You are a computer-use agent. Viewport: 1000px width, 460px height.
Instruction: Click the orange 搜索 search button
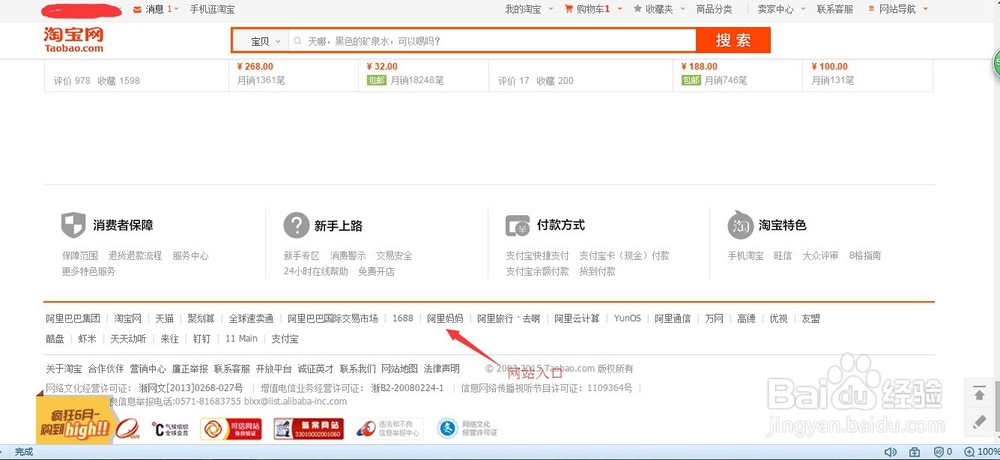pos(733,40)
